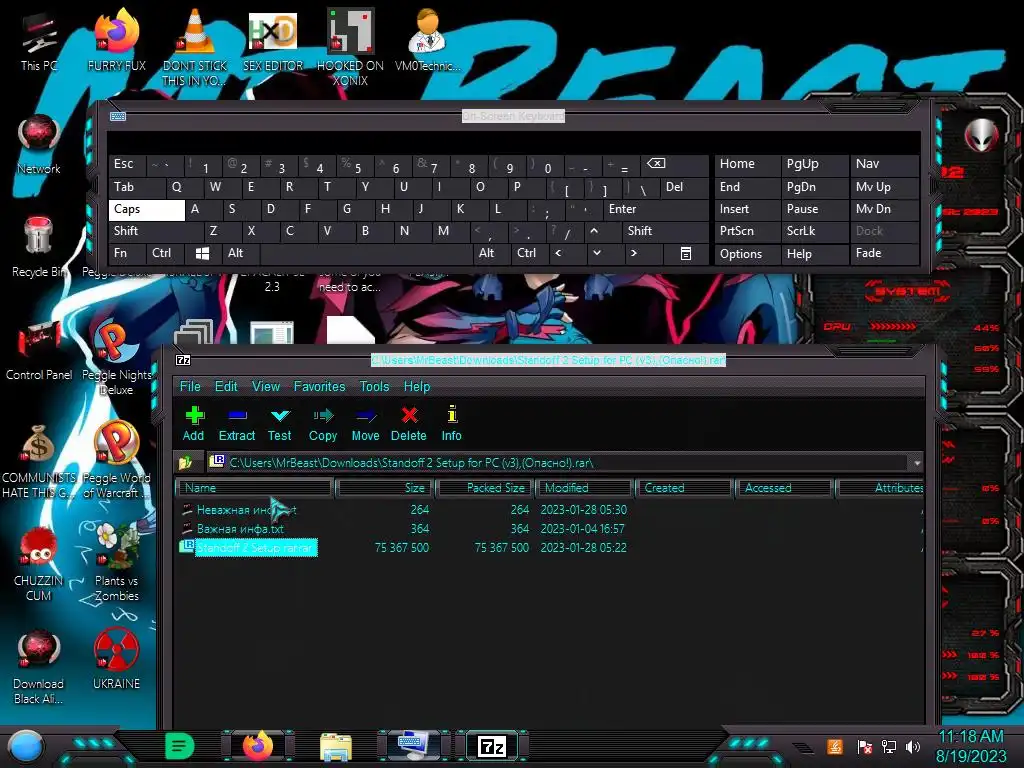Toggle the right Alt key
Screen dimensions: 1024x768
492,253
